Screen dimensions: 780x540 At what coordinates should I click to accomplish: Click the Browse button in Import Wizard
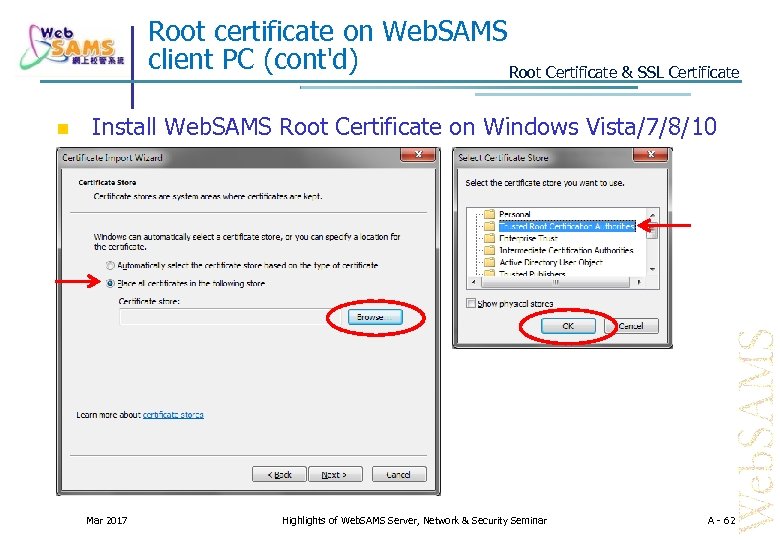click(375, 317)
